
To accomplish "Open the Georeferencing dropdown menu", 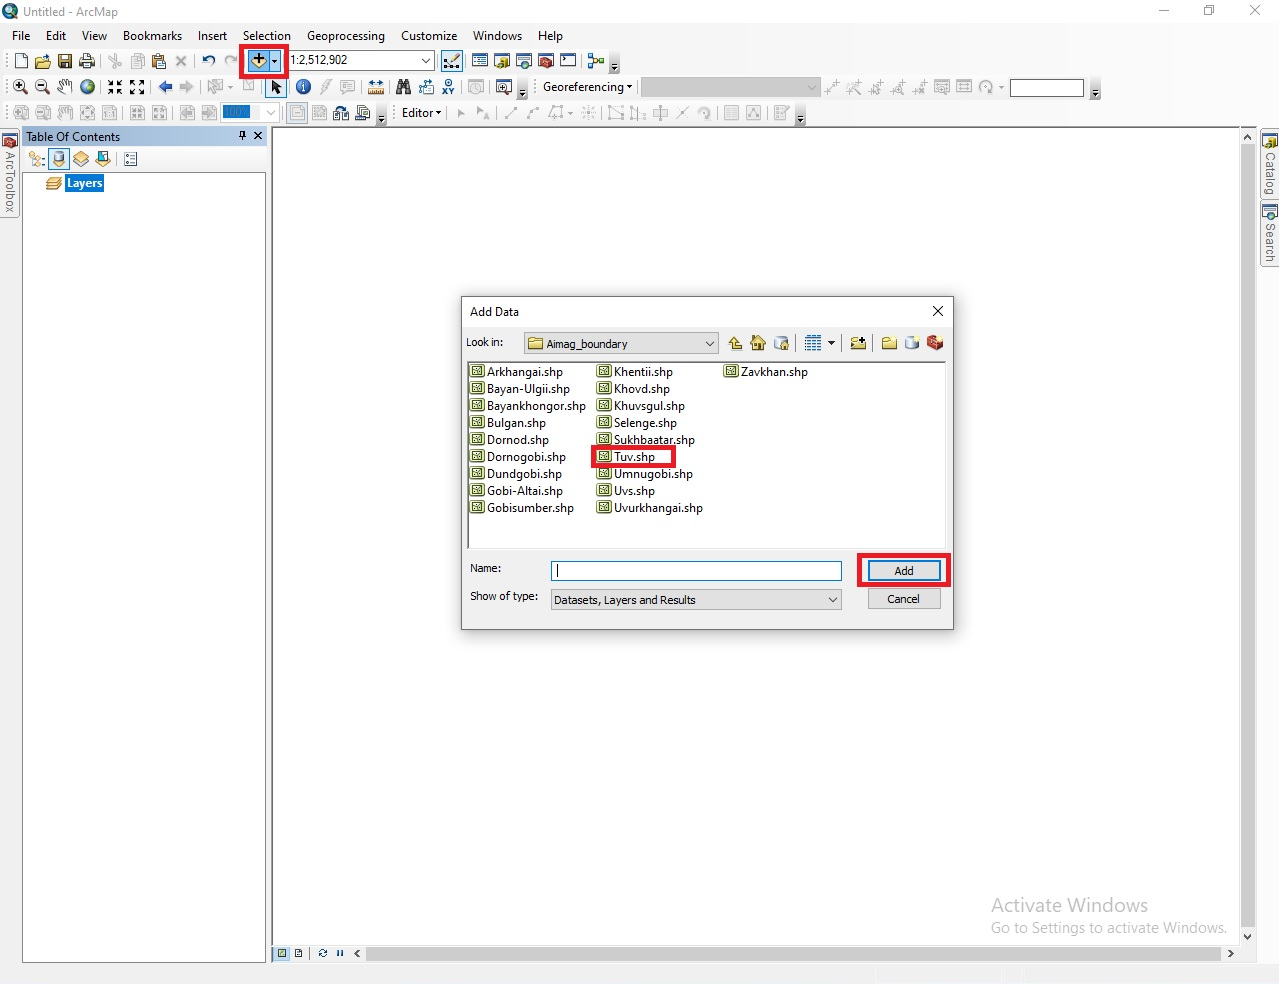I will coord(587,87).
